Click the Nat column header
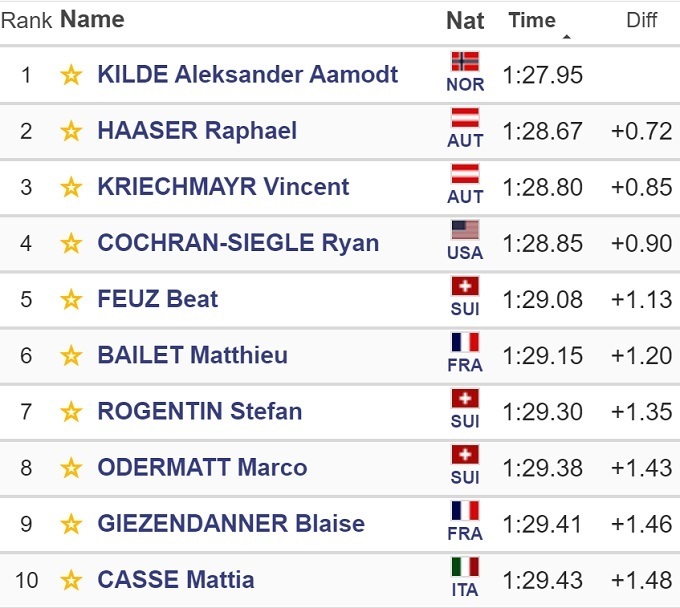This screenshot has height=608, width=680. (465, 20)
